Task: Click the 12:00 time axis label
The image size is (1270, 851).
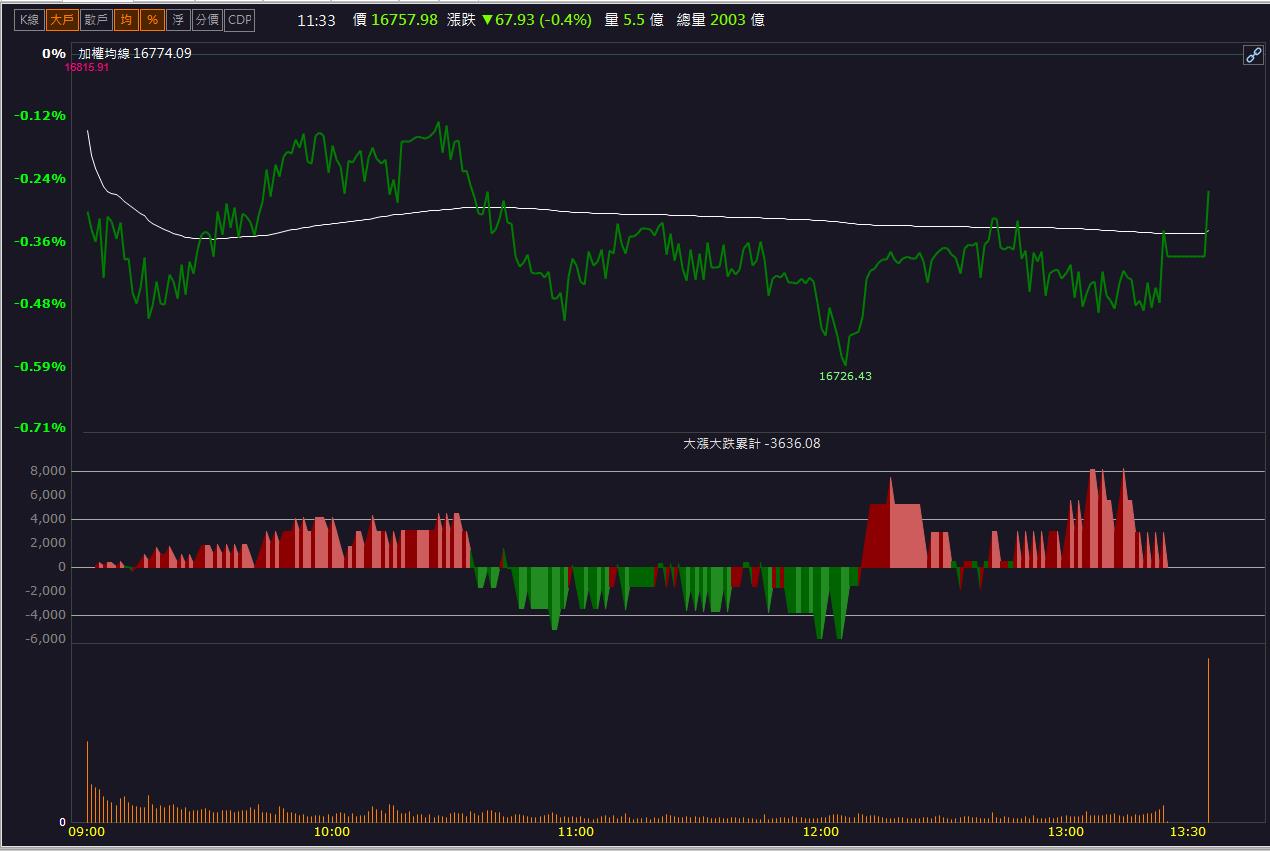Action: [x=821, y=831]
